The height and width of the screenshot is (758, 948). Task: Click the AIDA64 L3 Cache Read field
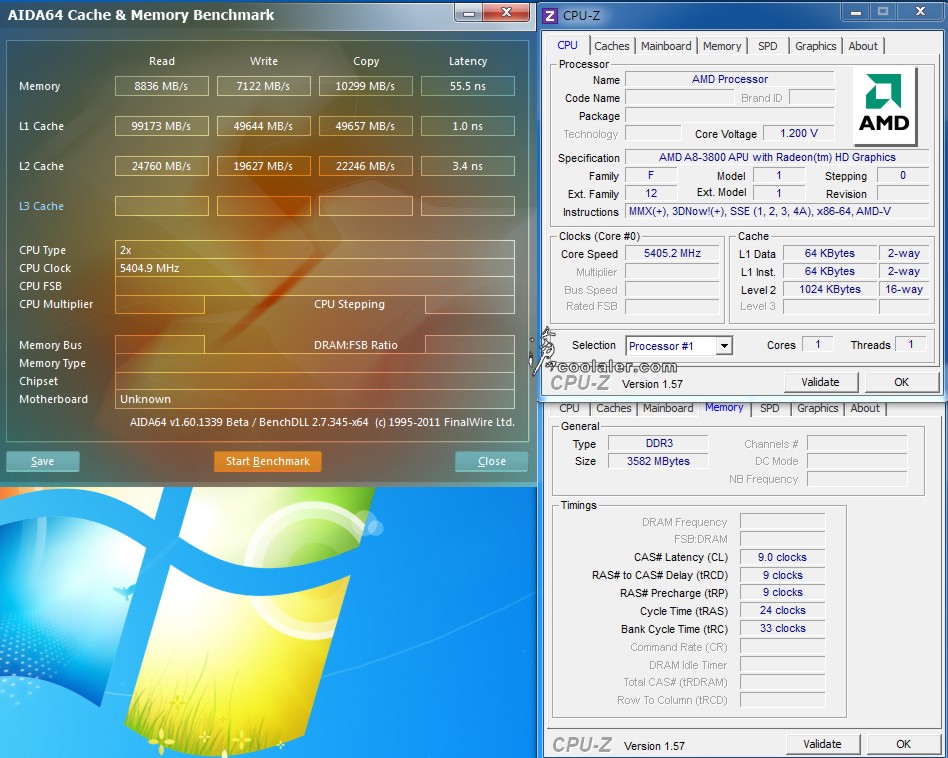point(161,206)
